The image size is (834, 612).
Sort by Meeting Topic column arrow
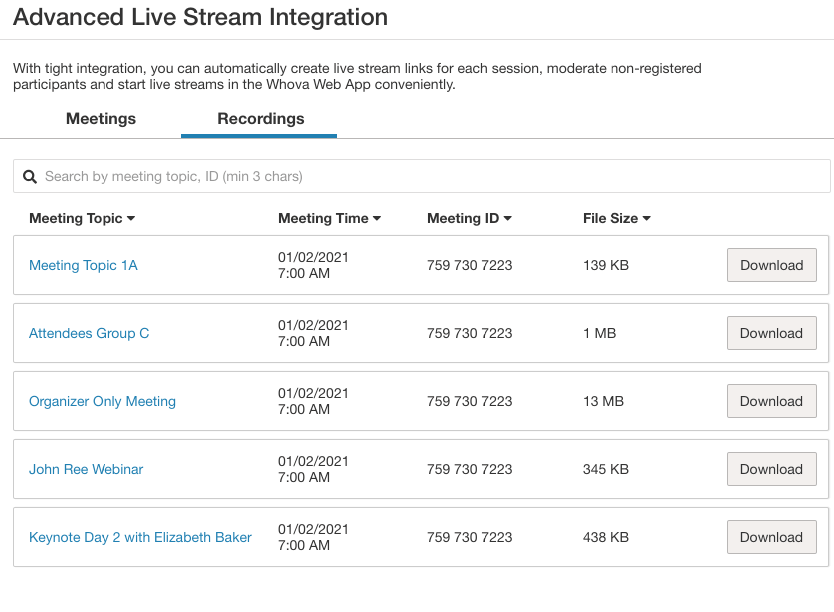coord(131,219)
